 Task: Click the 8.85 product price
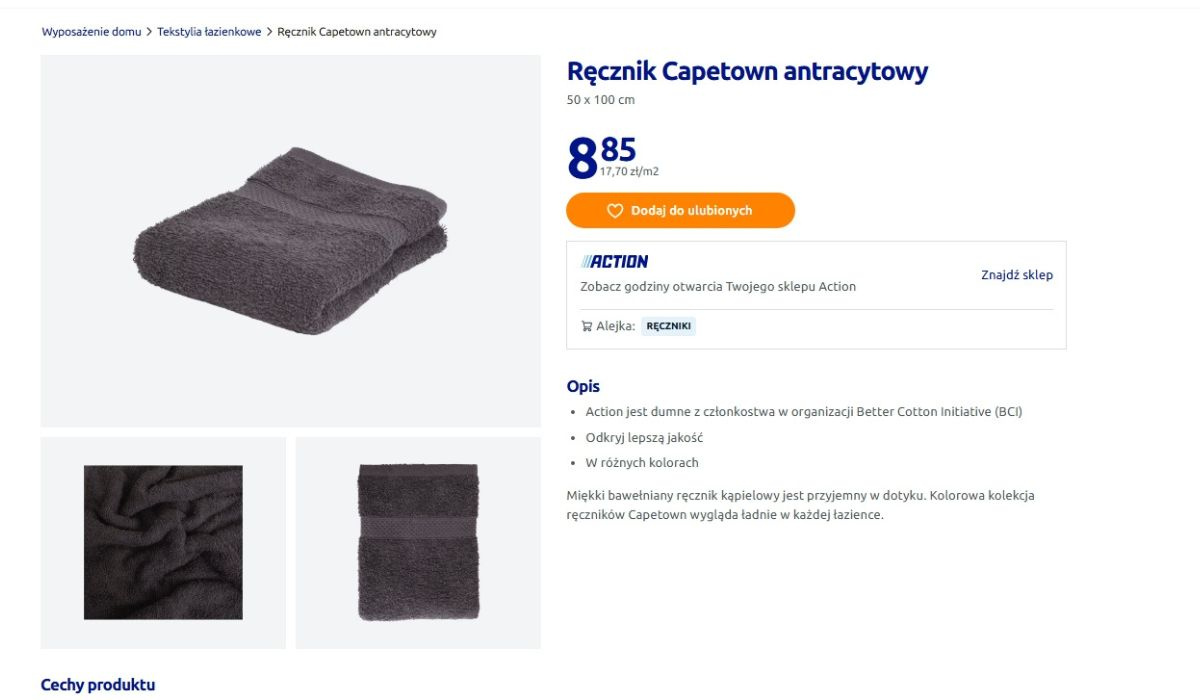(600, 157)
